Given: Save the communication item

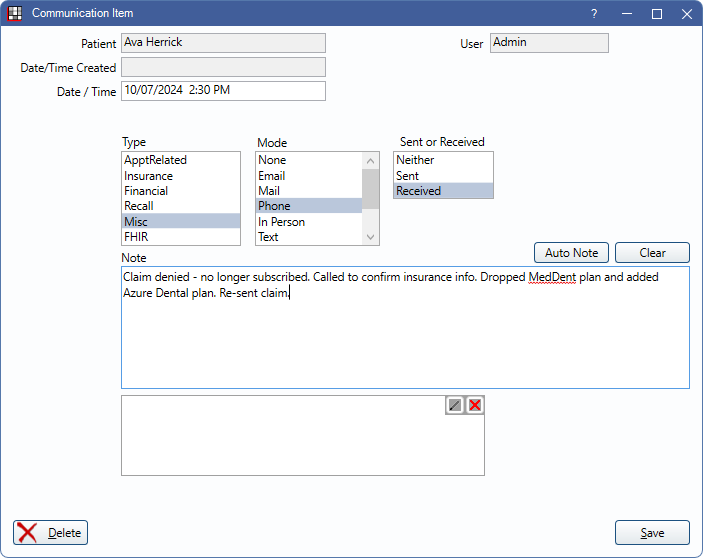Looking at the screenshot, I should point(652,533).
